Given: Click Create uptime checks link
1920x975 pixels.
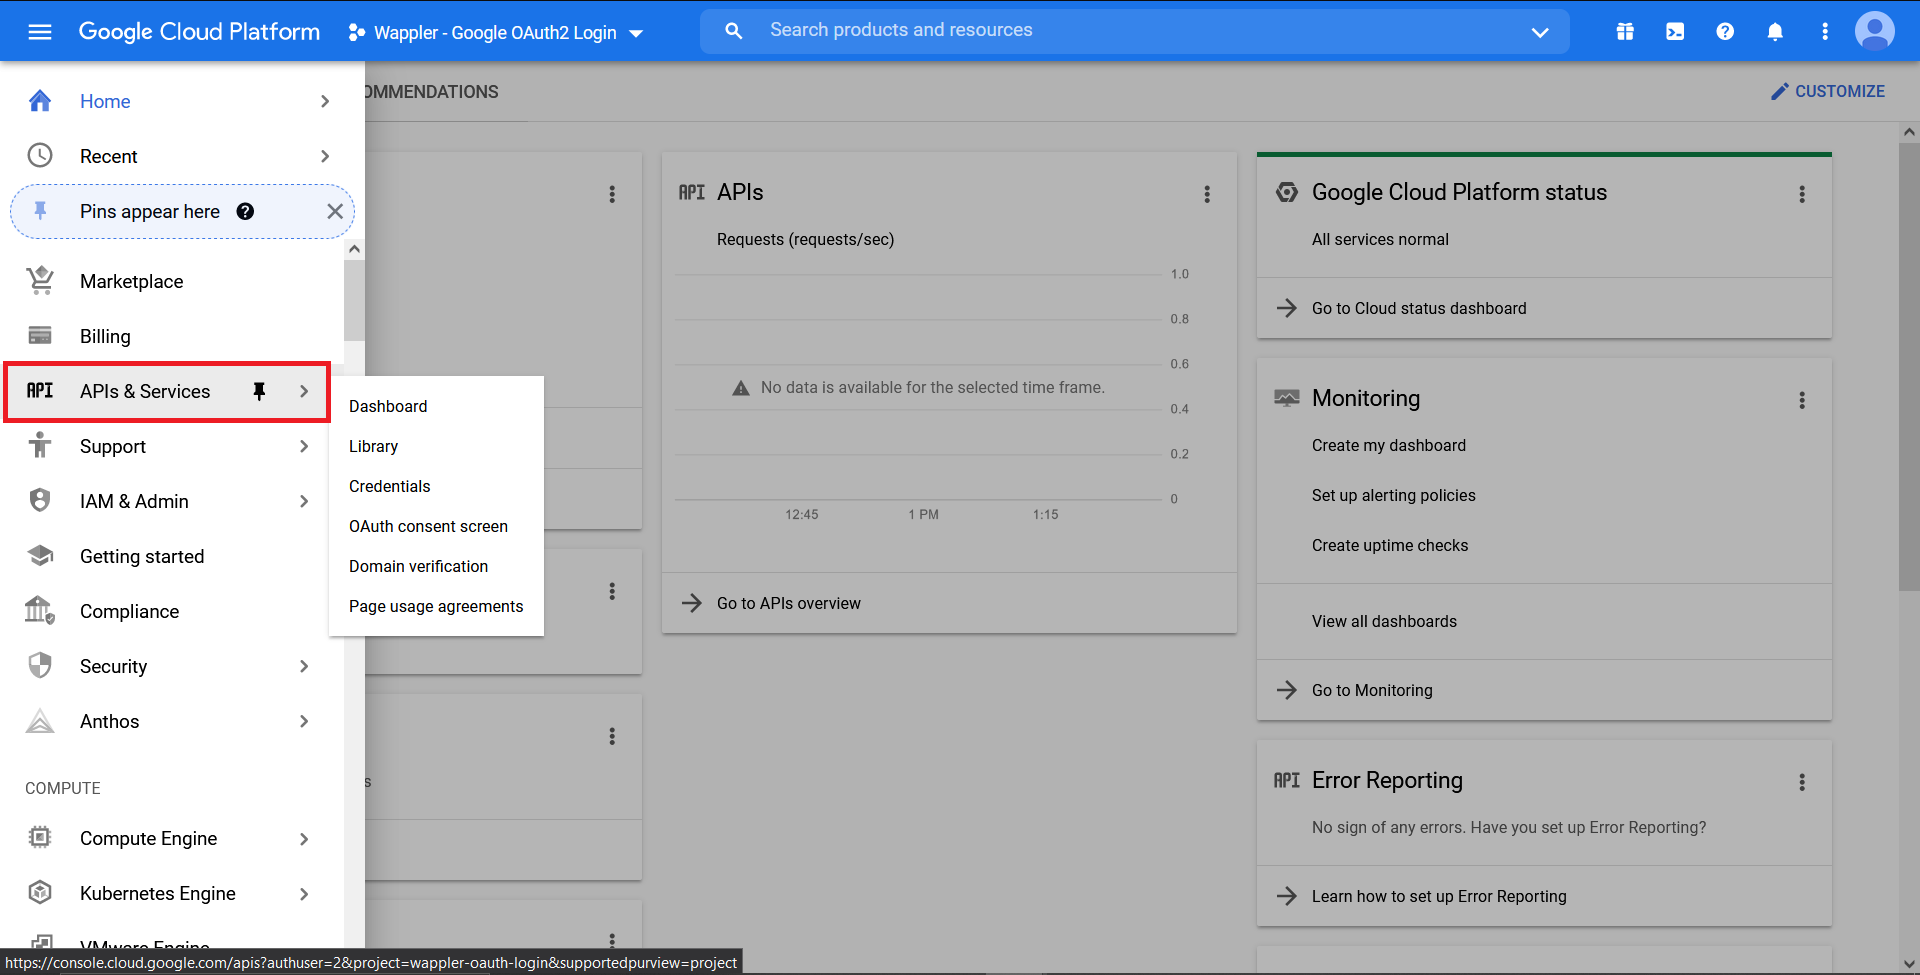Looking at the screenshot, I should click(x=1390, y=545).
